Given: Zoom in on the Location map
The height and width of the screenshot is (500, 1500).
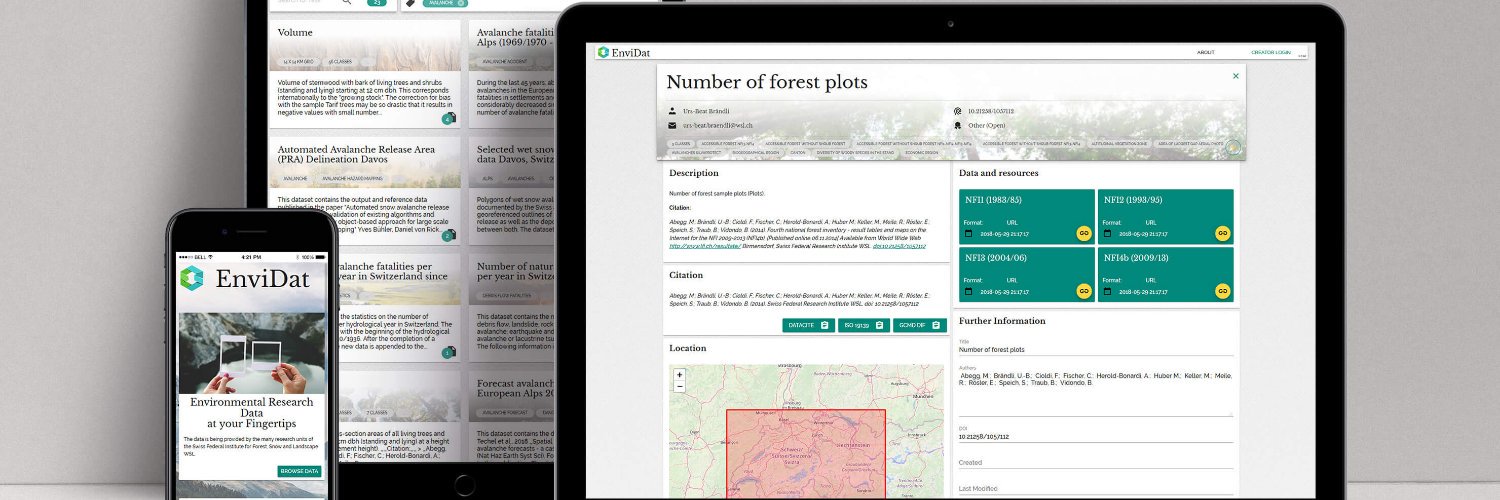Looking at the screenshot, I should click(x=680, y=375).
